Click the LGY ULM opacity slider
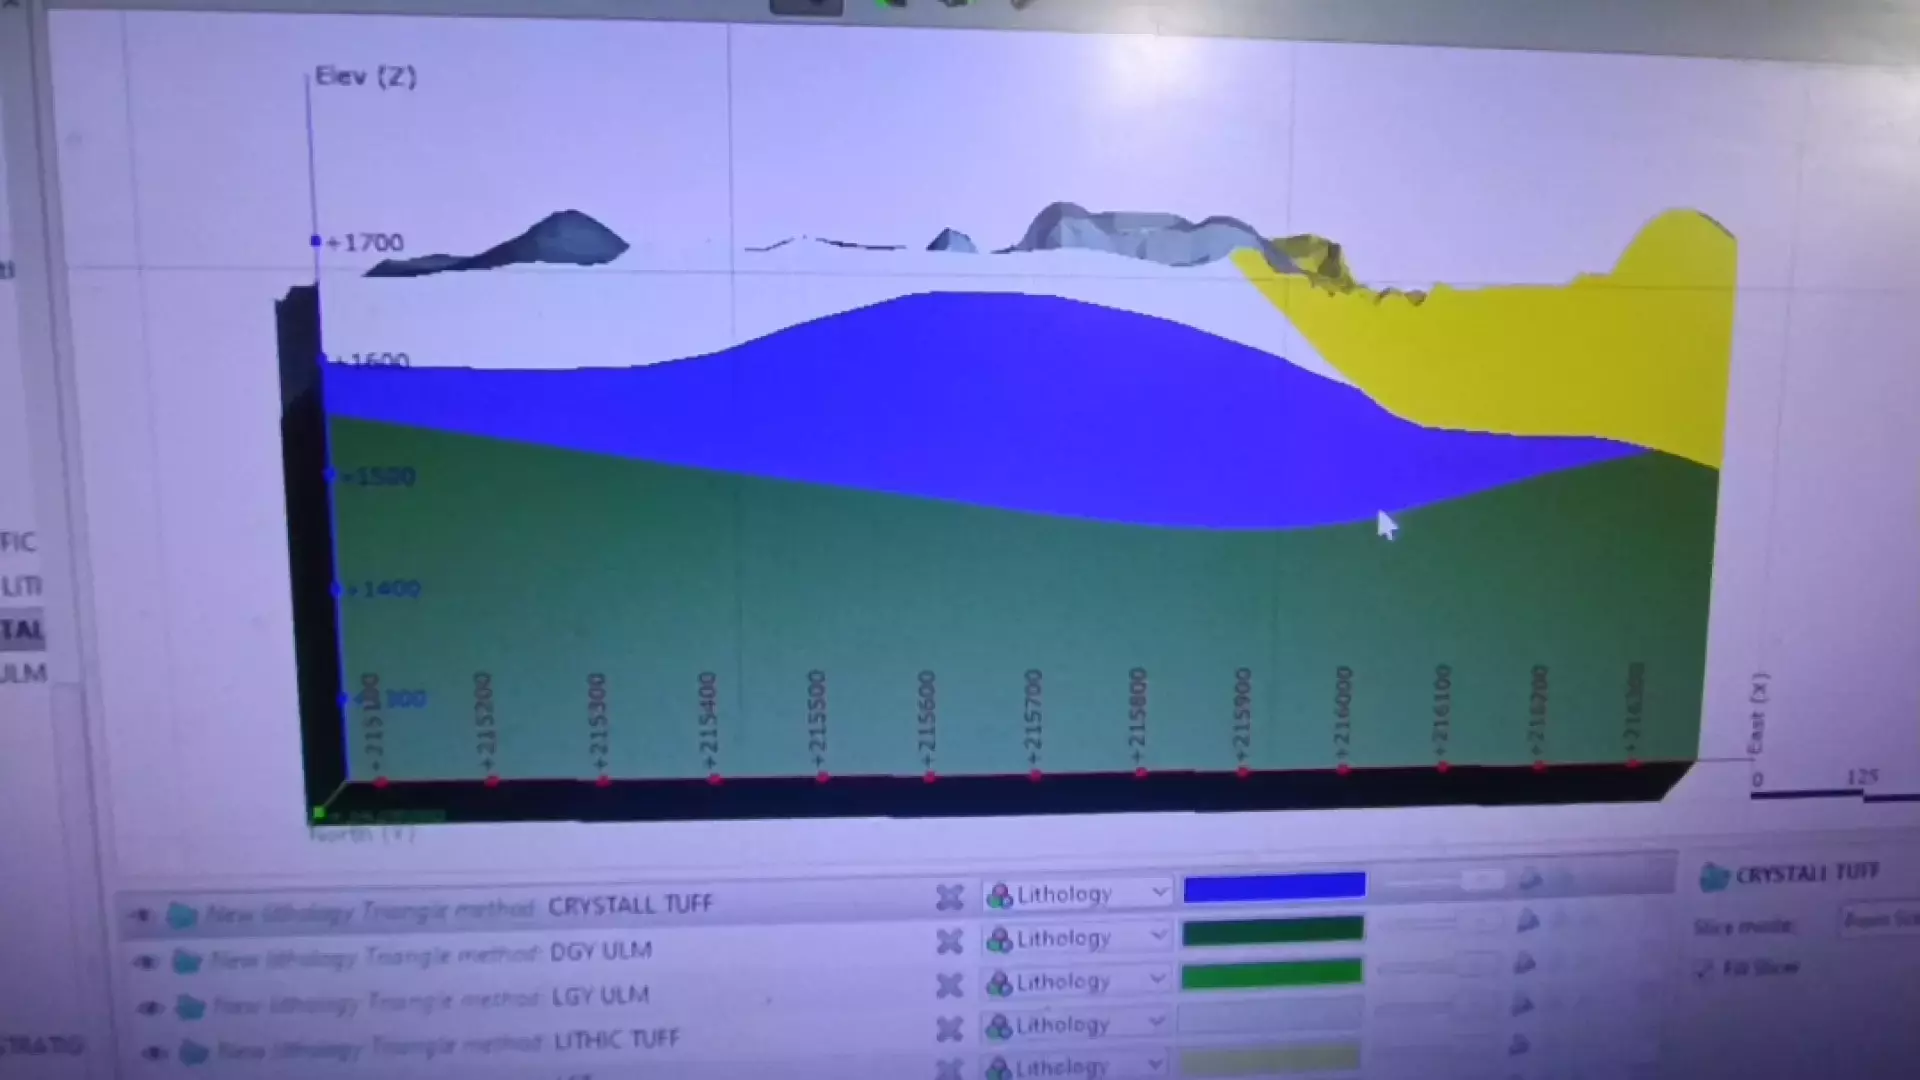This screenshot has width=1920, height=1080. tap(1436, 967)
